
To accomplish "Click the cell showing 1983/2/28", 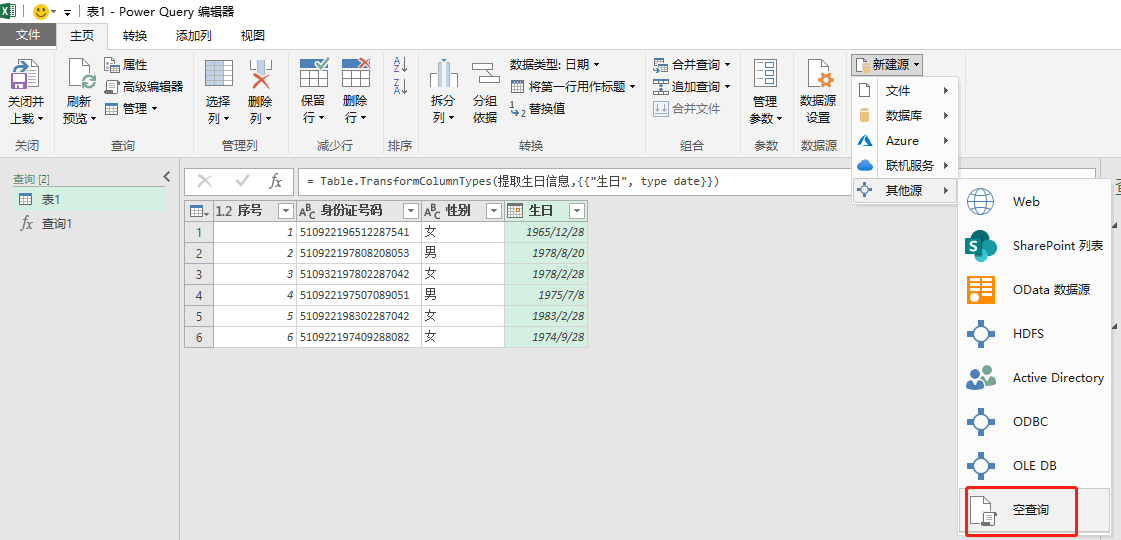I will point(546,316).
